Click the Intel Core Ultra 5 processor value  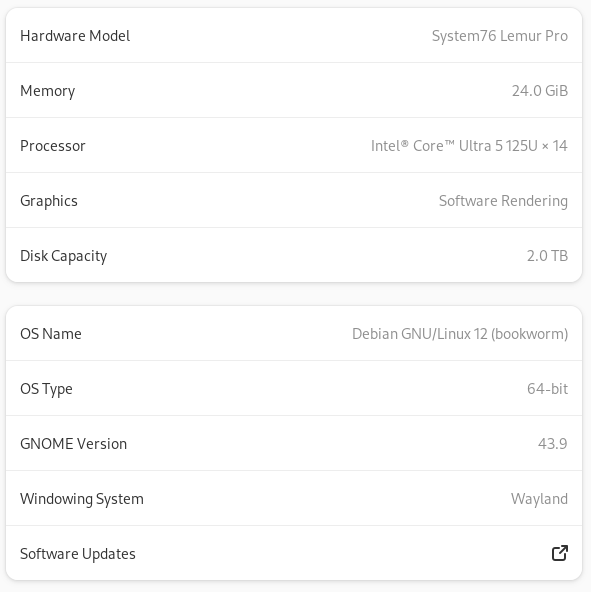pyautogui.click(x=469, y=146)
